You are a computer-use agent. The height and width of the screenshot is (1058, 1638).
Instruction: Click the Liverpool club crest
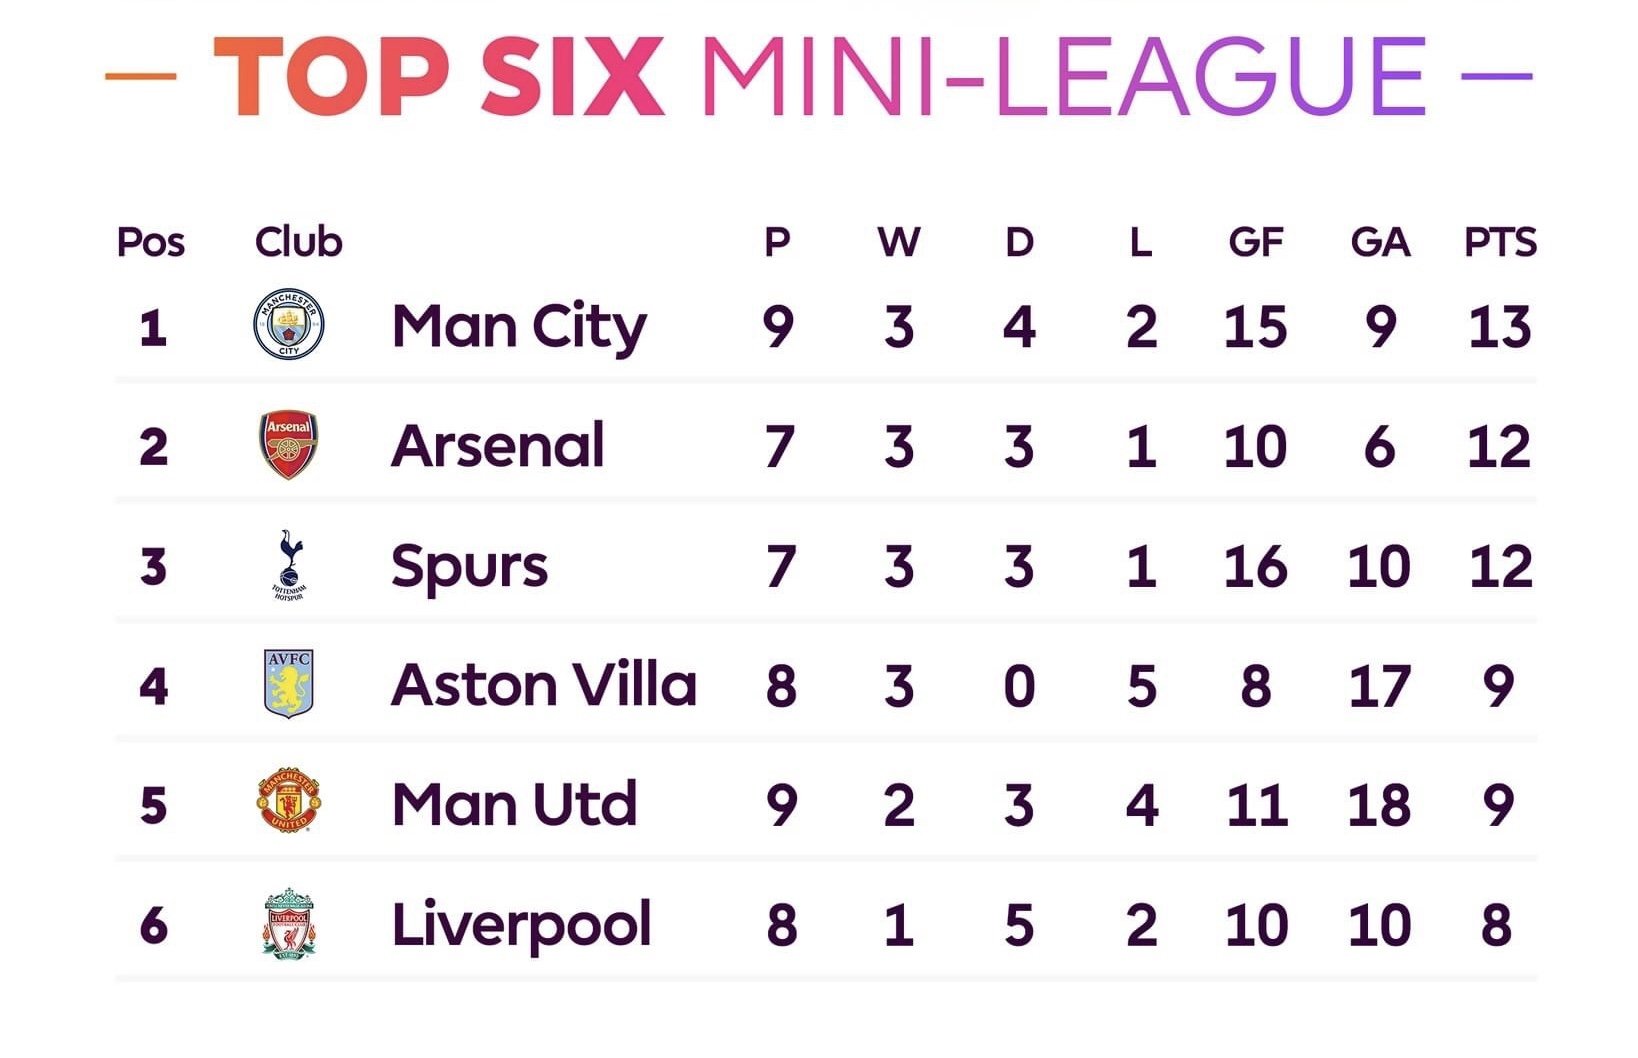coord(289,923)
